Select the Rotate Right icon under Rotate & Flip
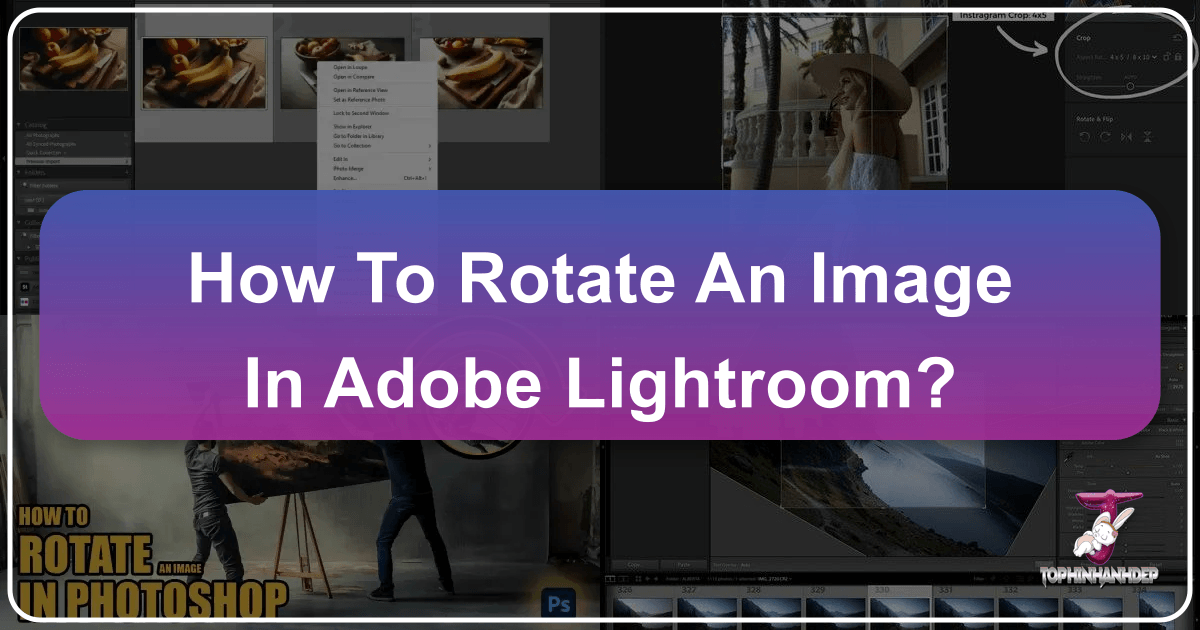Image resolution: width=1200 pixels, height=630 pixels. [1106, 134]
